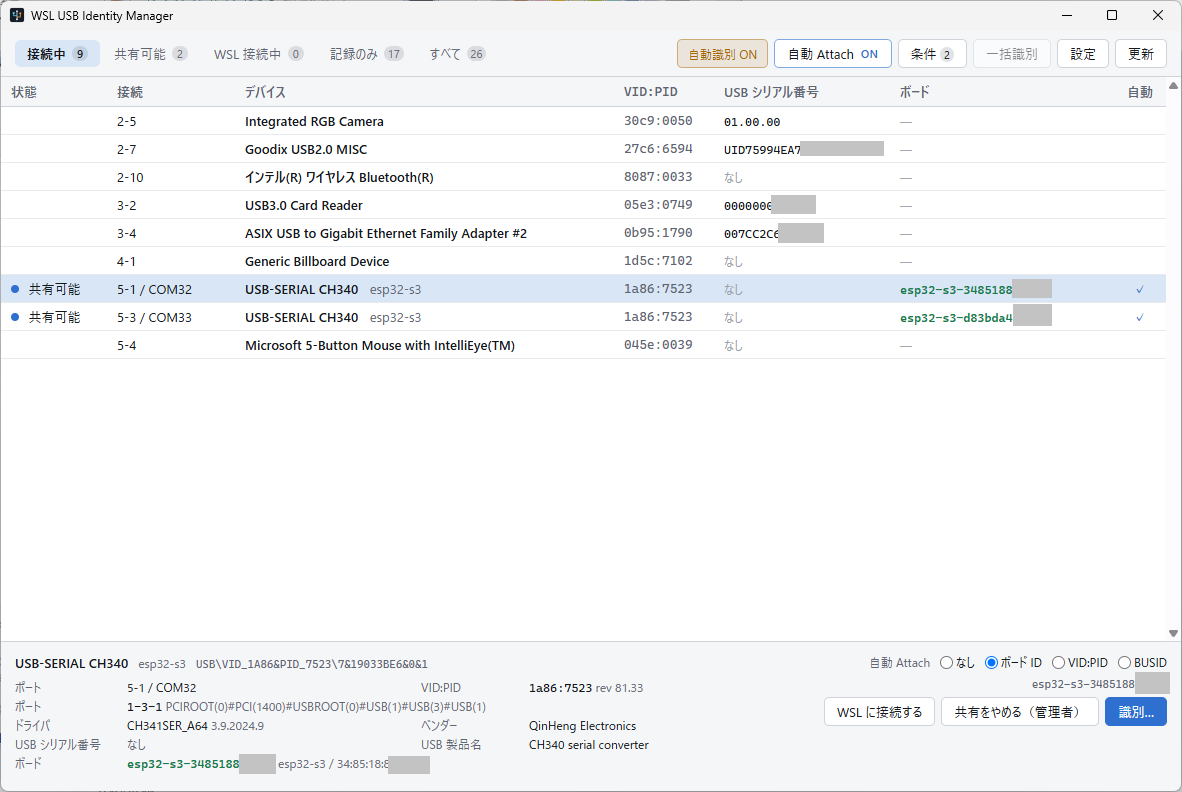Select the VID:PID radio button
Screen dimensions: 1182x792
[1058, 662]
